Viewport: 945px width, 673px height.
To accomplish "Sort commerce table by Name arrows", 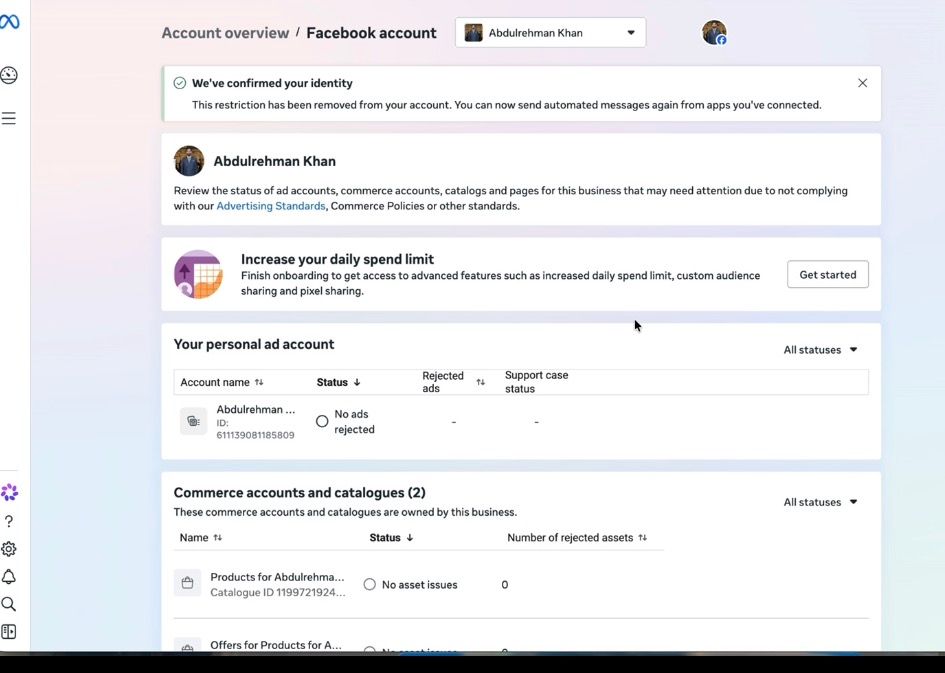I will (x=218, y=537).
